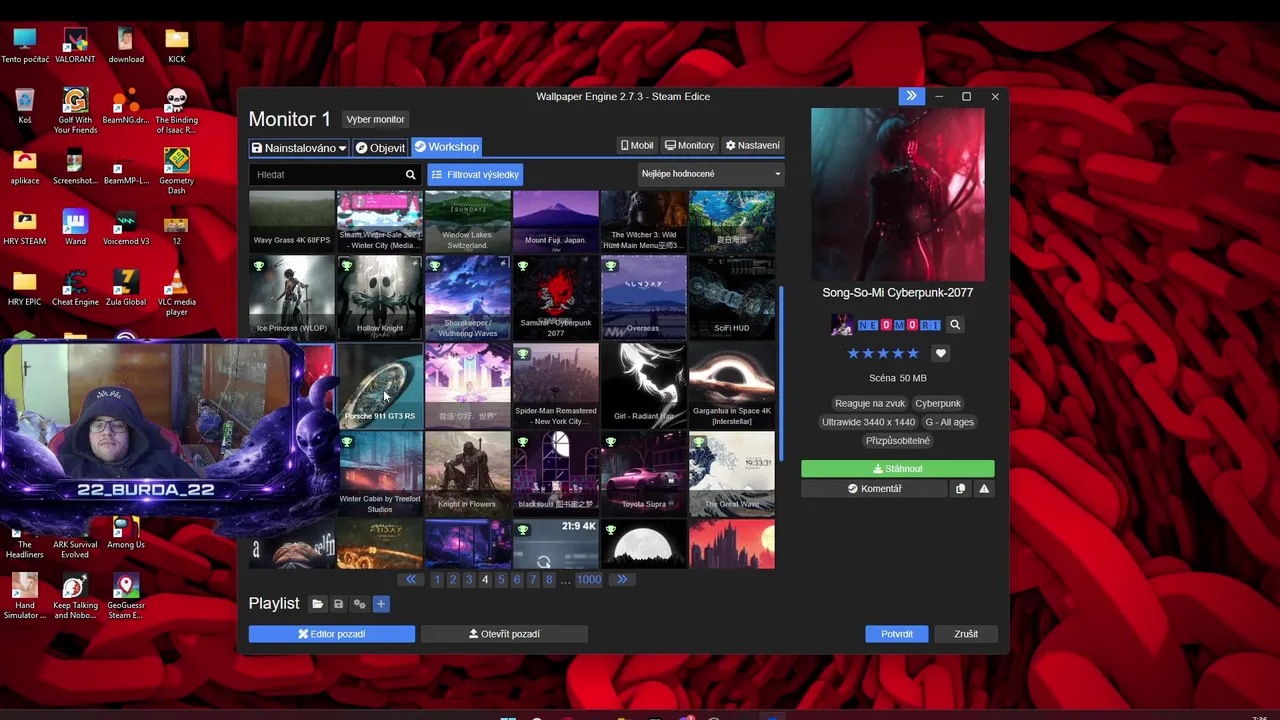Switch to the Workshop tab
The image size is (1280, 720).
click(446, 147)
